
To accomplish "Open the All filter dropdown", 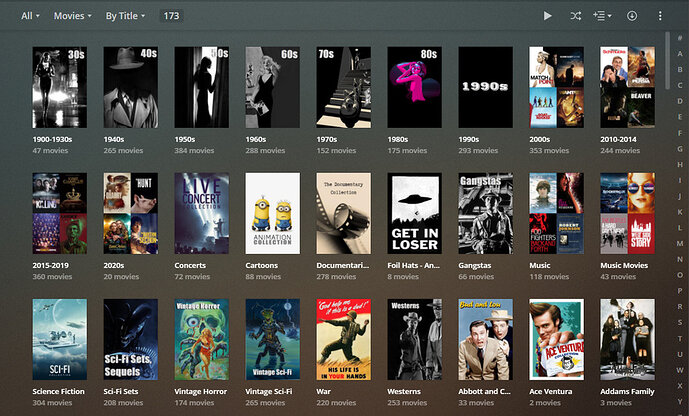I will (30, 16).
